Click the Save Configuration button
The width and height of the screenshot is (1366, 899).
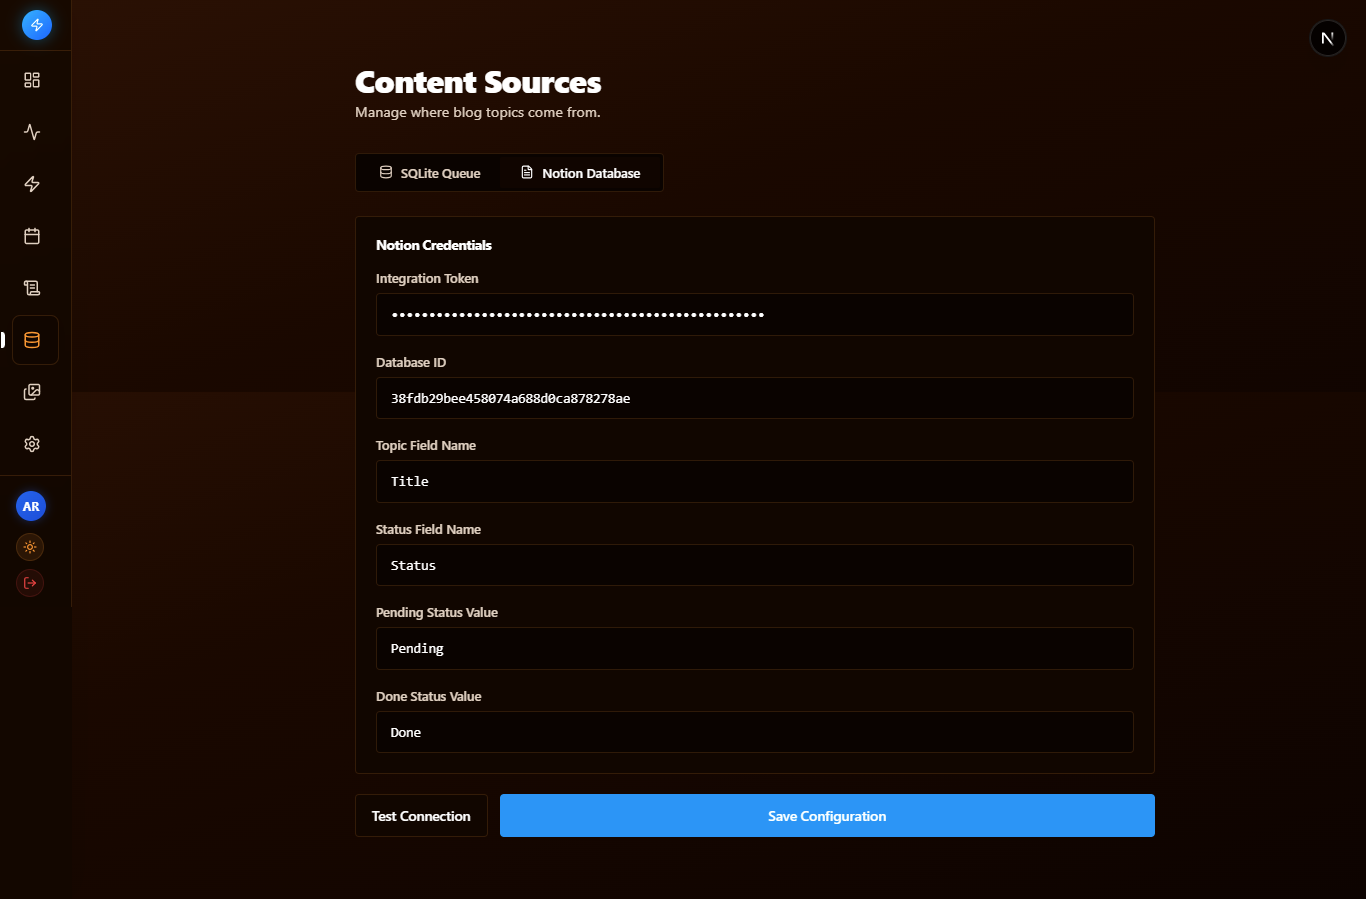827,816
